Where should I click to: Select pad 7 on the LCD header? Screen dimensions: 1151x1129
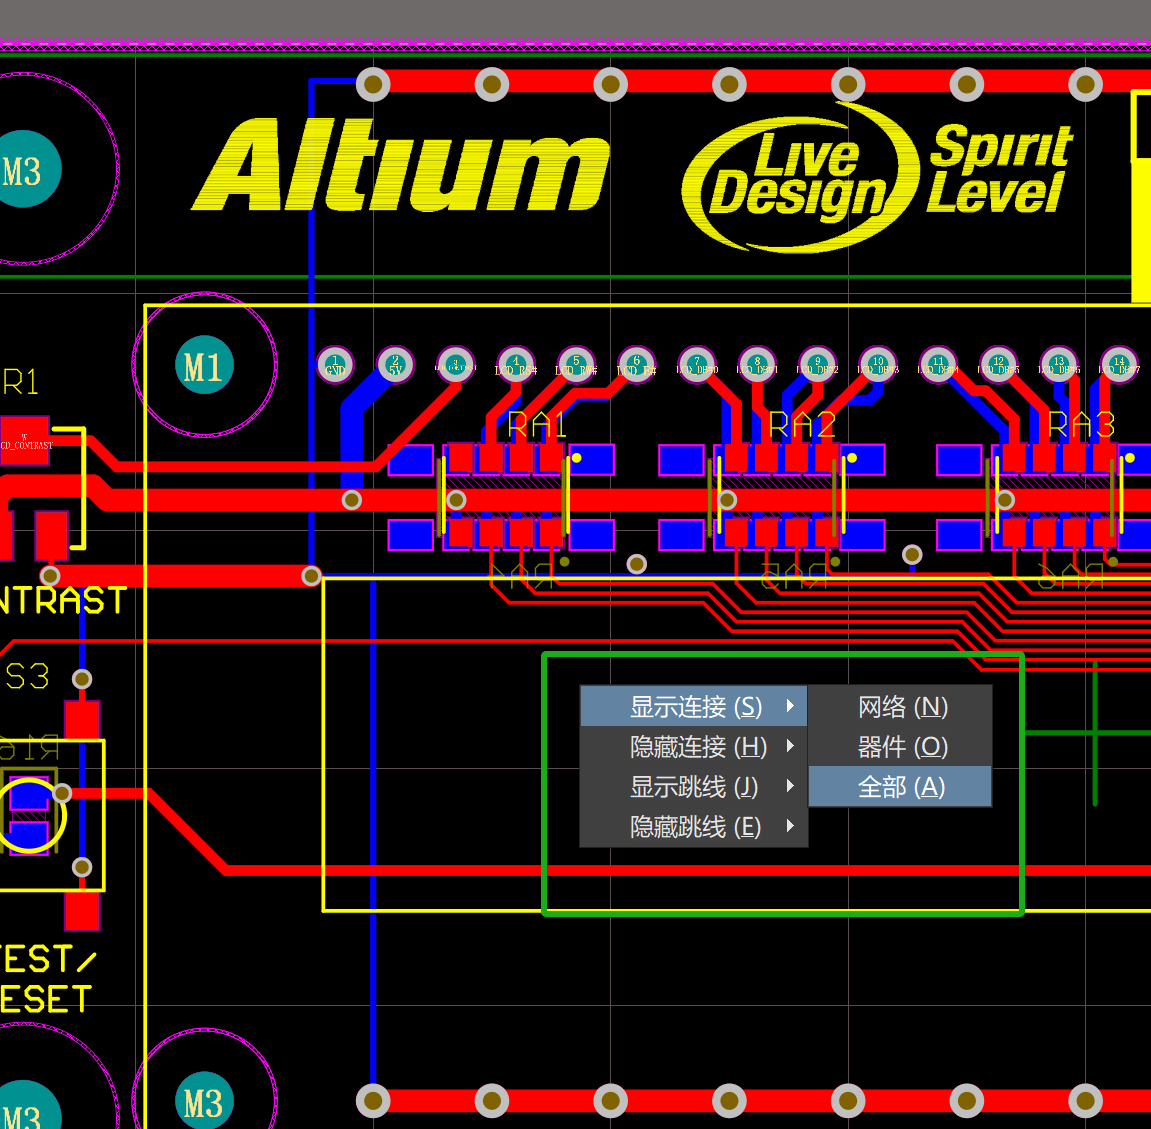[x=697, y=365]
